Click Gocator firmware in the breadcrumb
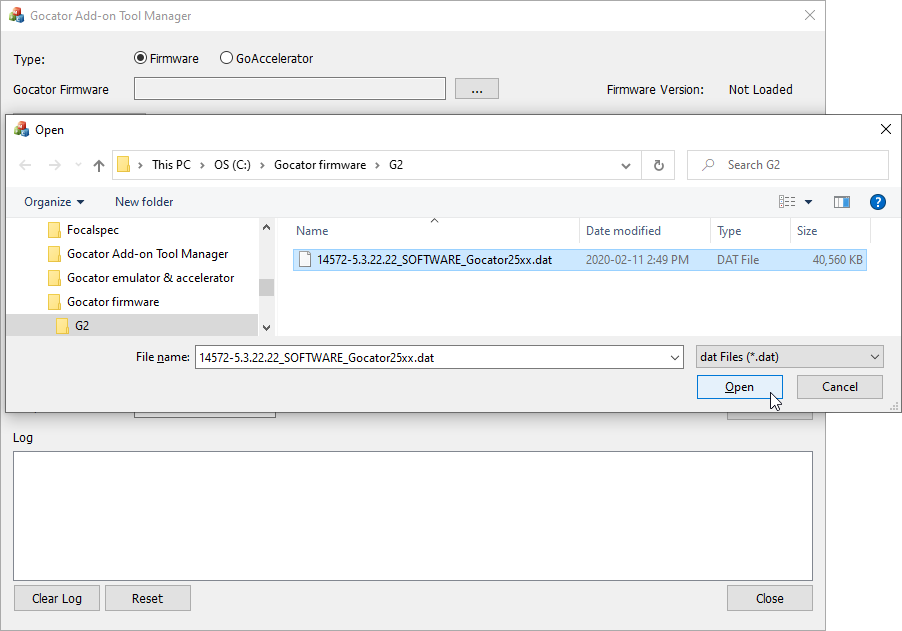 coord(320,165)
